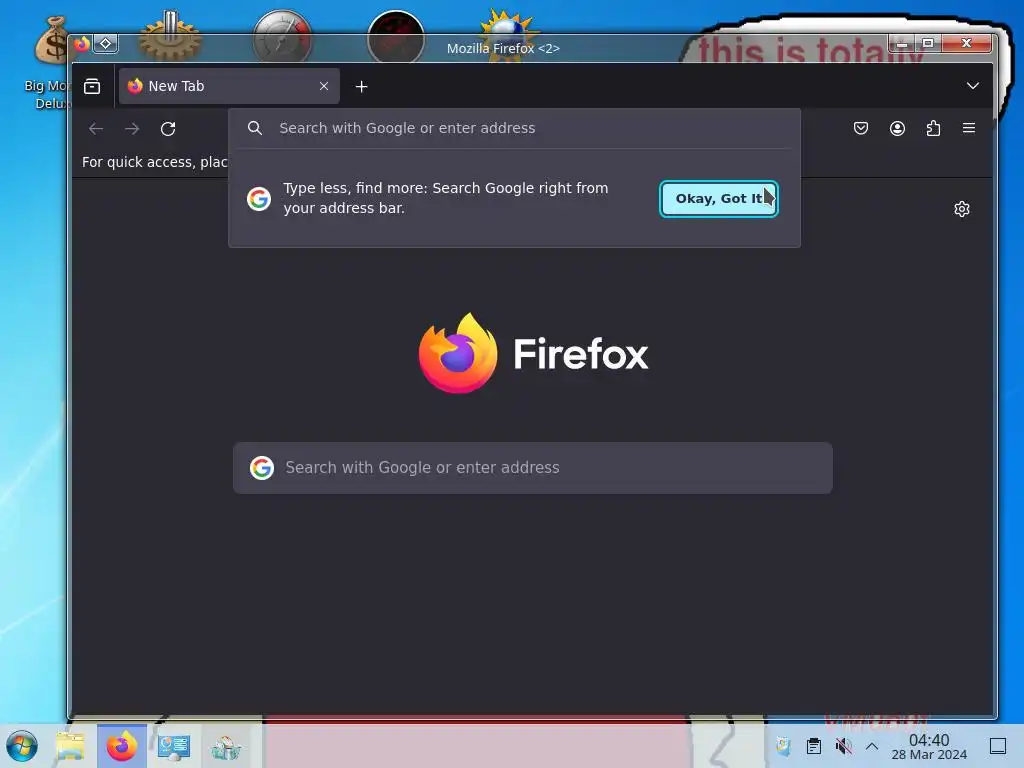Focus the address bar search field

click(515, 128)
